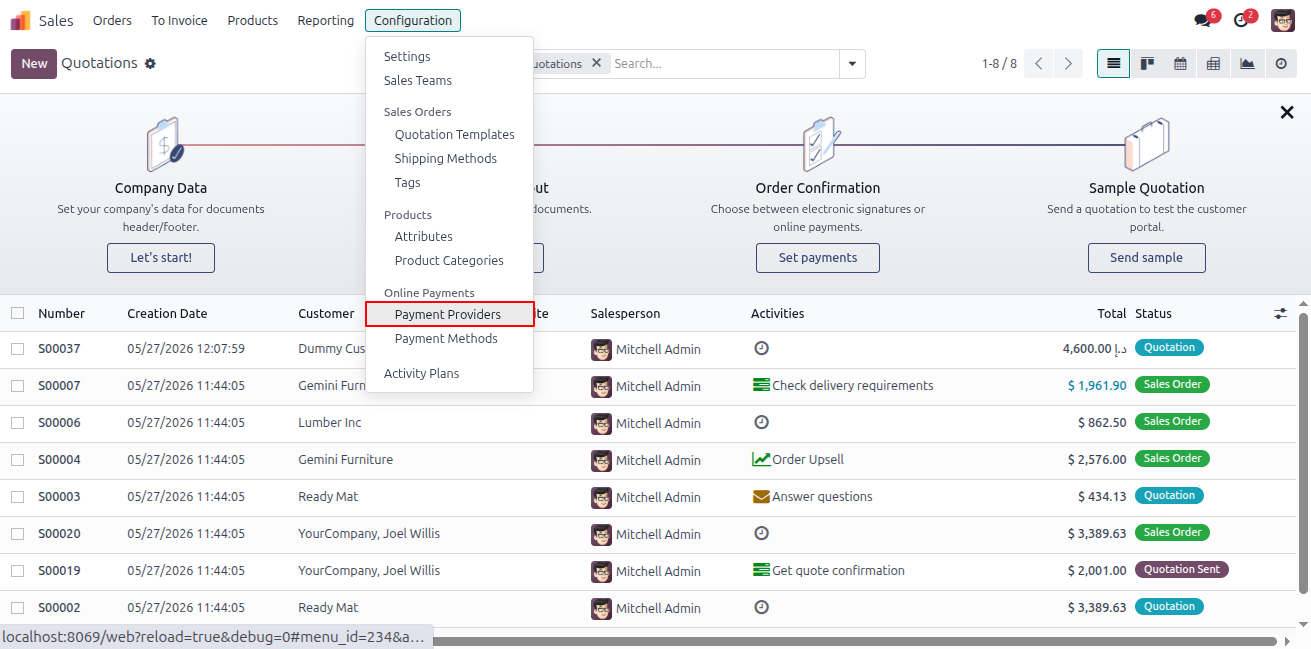Toggle the select-all header checkbox
The height and width of the screenshot is (649, 1311).
coord(17,313)
